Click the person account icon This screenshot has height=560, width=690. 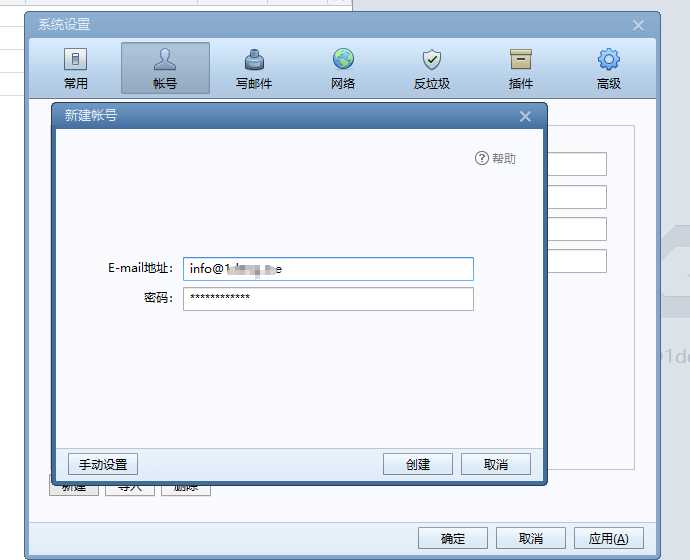click(x=165, y=59)
